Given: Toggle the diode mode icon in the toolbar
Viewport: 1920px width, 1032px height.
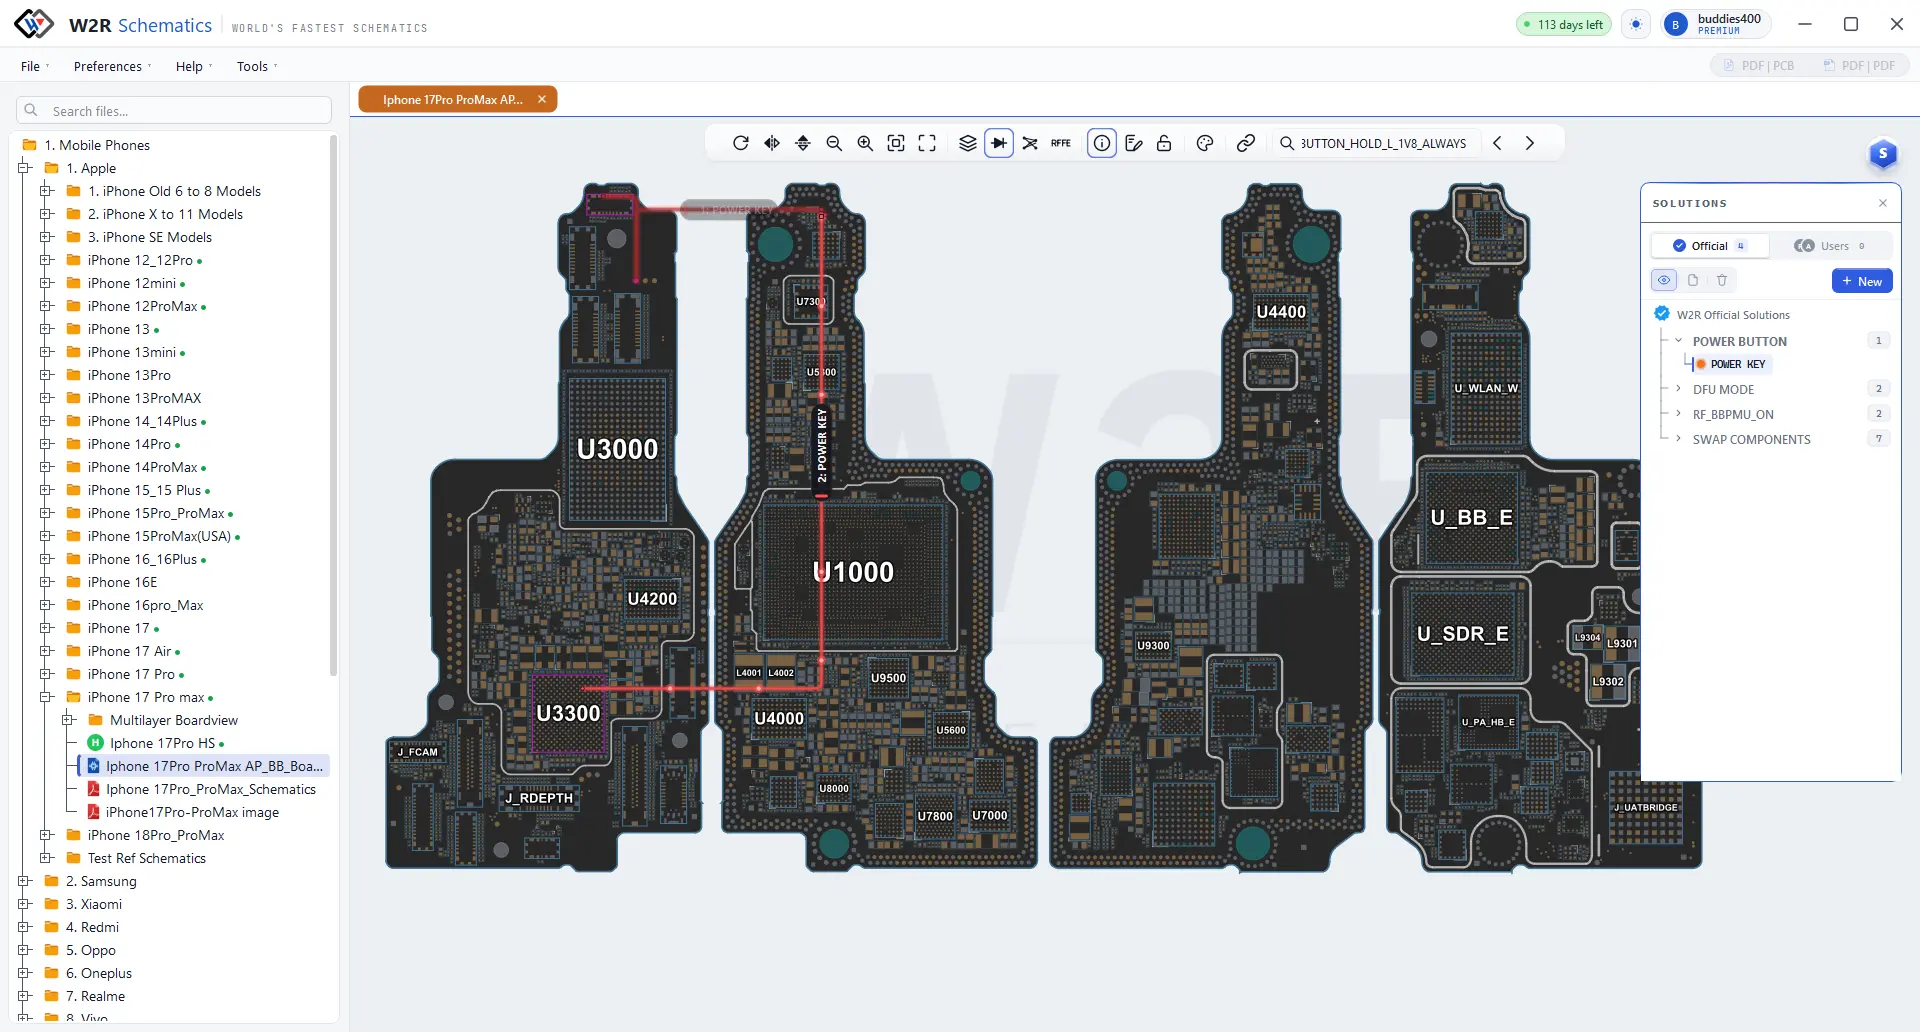Looking at the screenshot, I should (999, 143).
